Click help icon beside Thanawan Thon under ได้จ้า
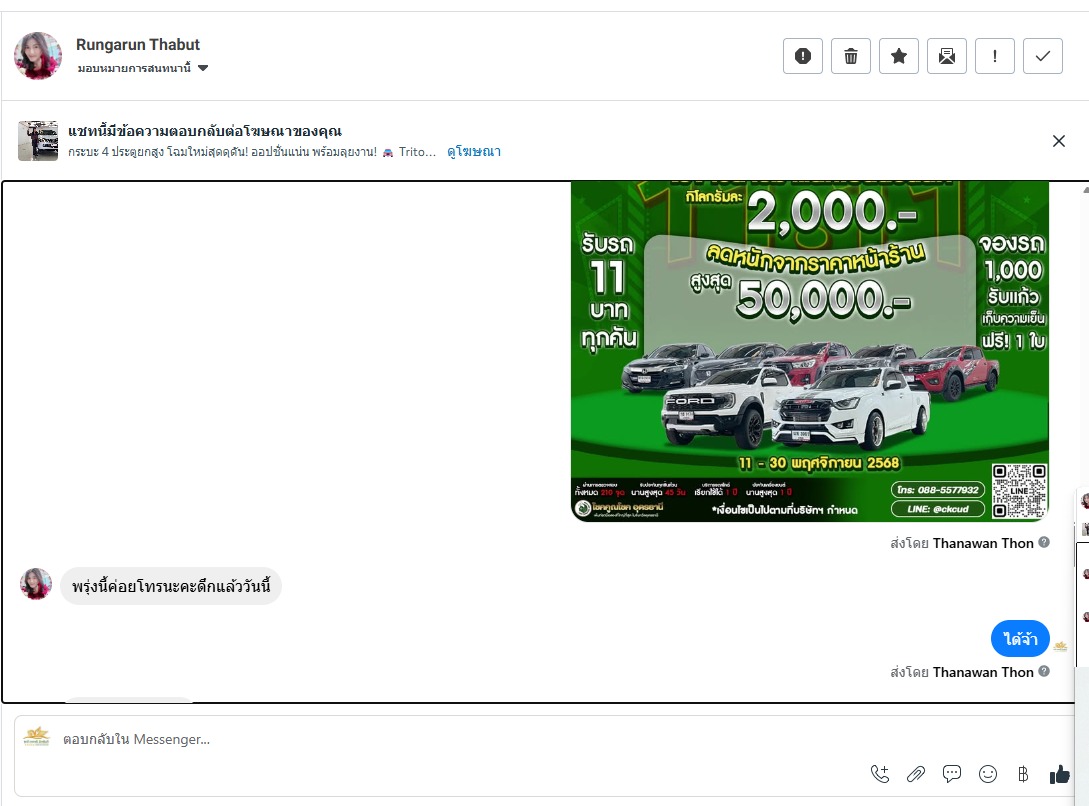 coord(1044,671)
